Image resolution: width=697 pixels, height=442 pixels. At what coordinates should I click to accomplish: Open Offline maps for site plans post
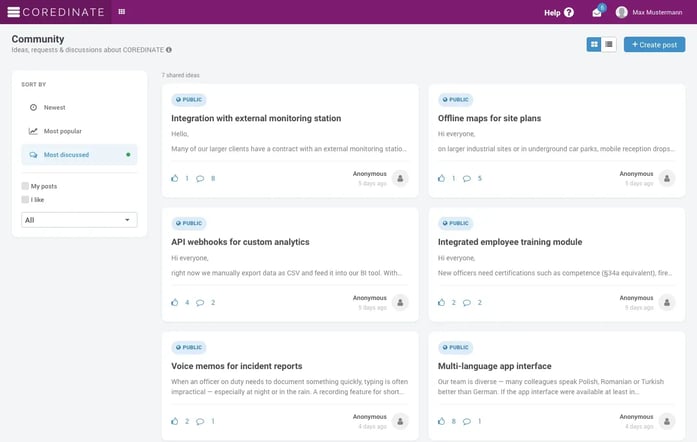point(489,118)
